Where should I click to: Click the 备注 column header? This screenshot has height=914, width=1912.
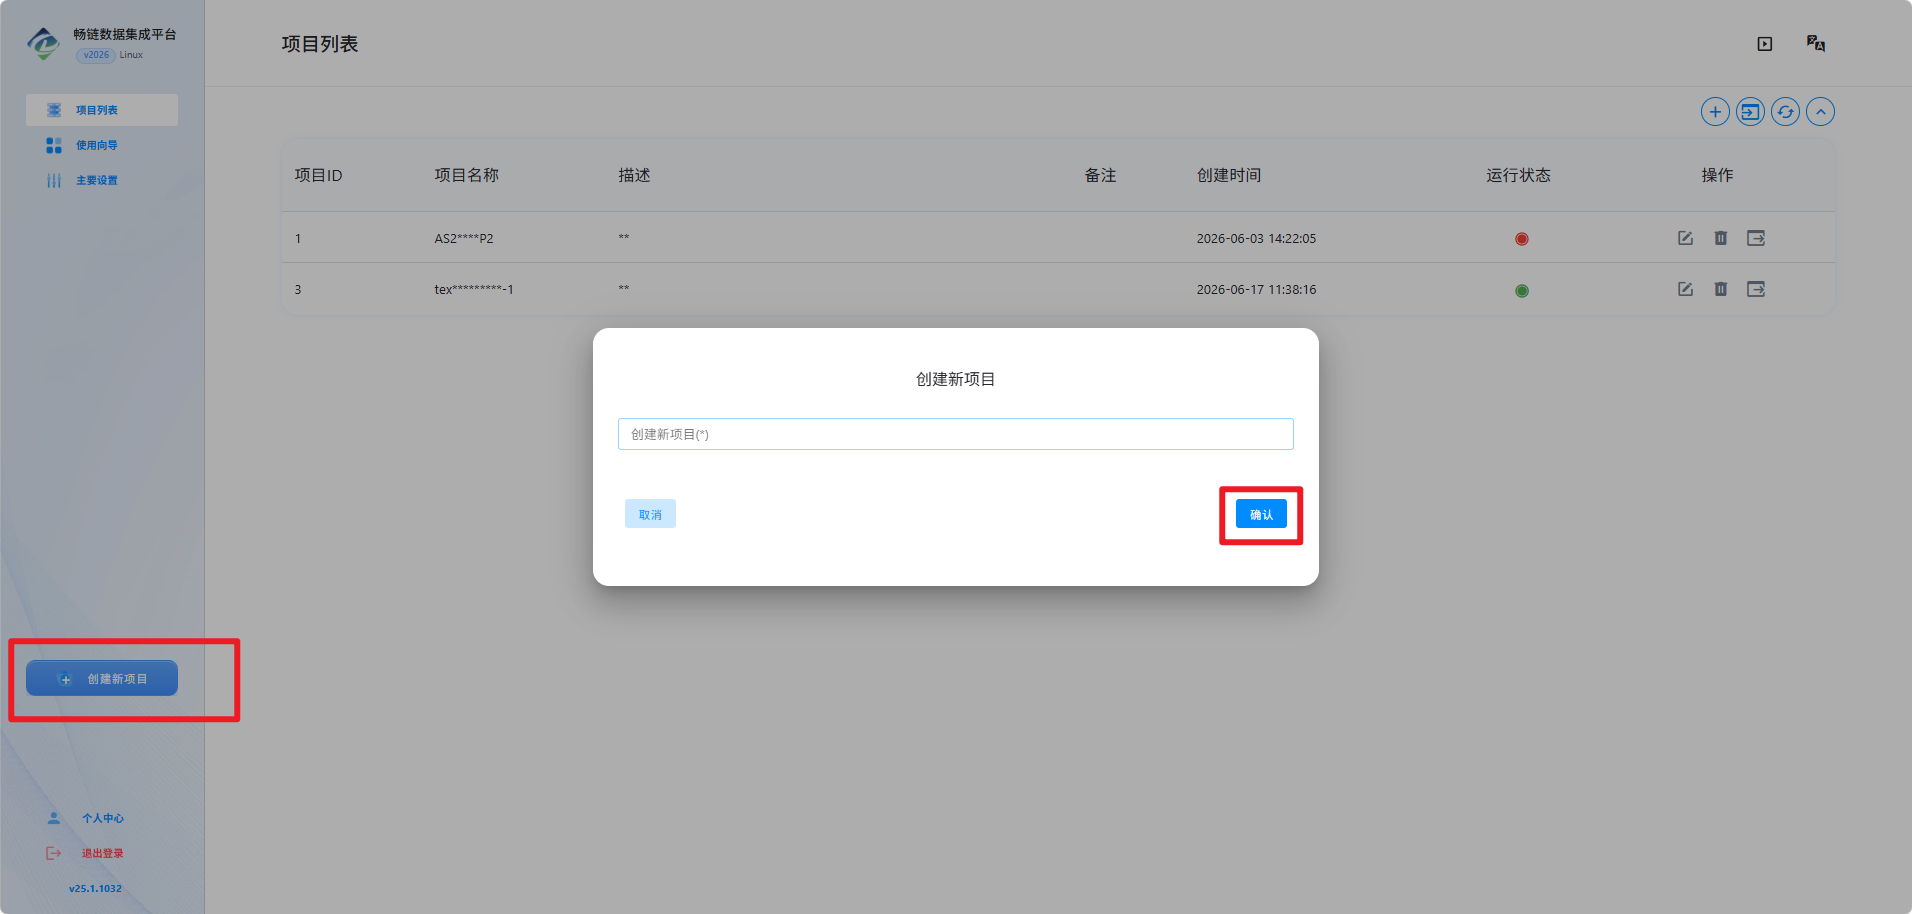[1100, 175]
